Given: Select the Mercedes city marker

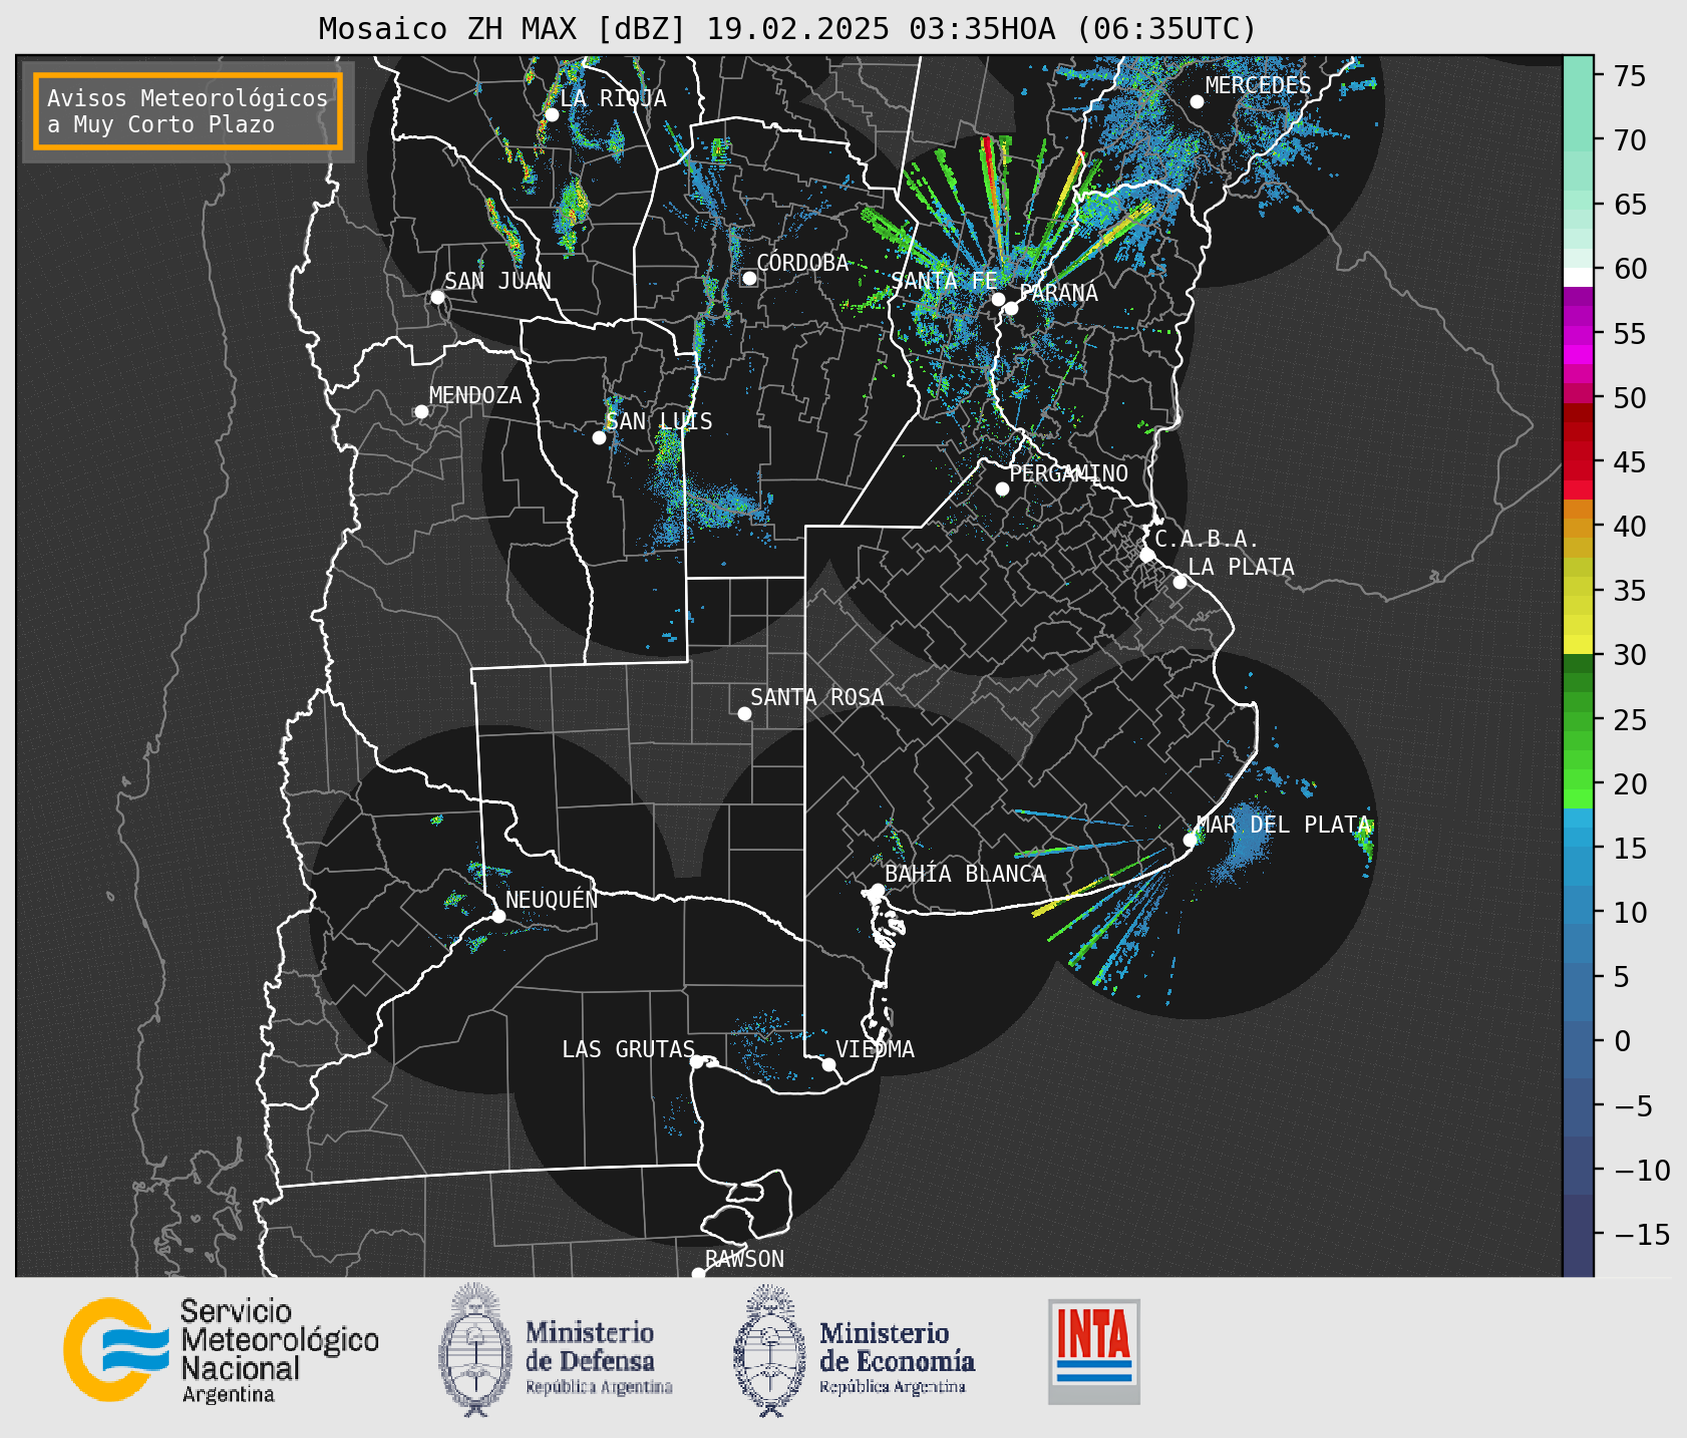Looking at the screenshot, I should coord(1197,102).
